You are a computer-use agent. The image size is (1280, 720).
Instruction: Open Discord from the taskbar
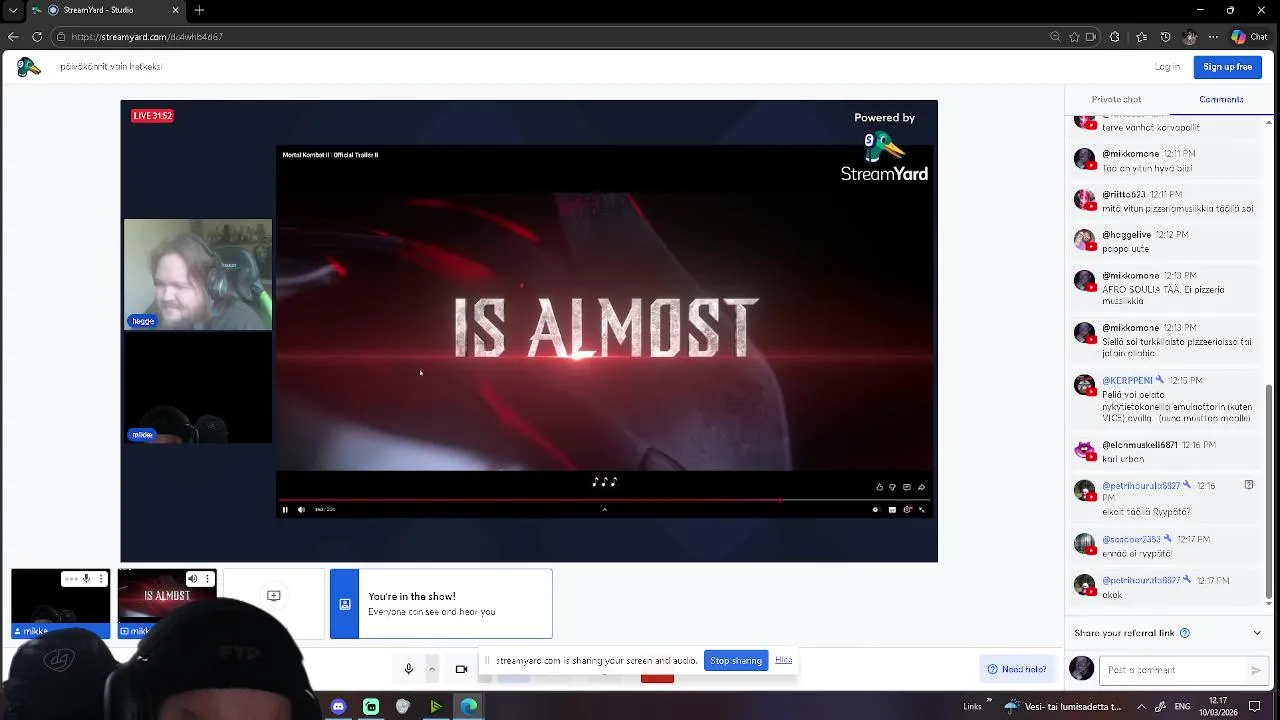pyautogui.click(x=338, y=706)
